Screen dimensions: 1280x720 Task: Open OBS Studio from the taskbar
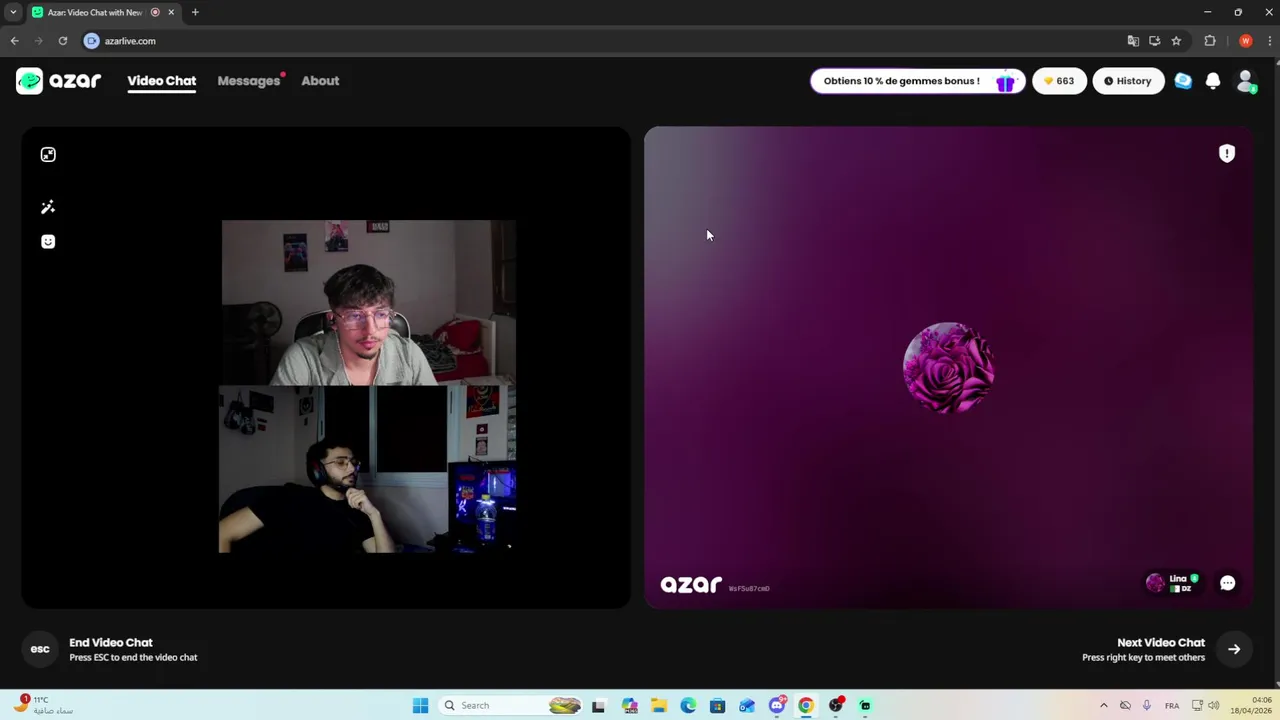click(x=836, y=705)
